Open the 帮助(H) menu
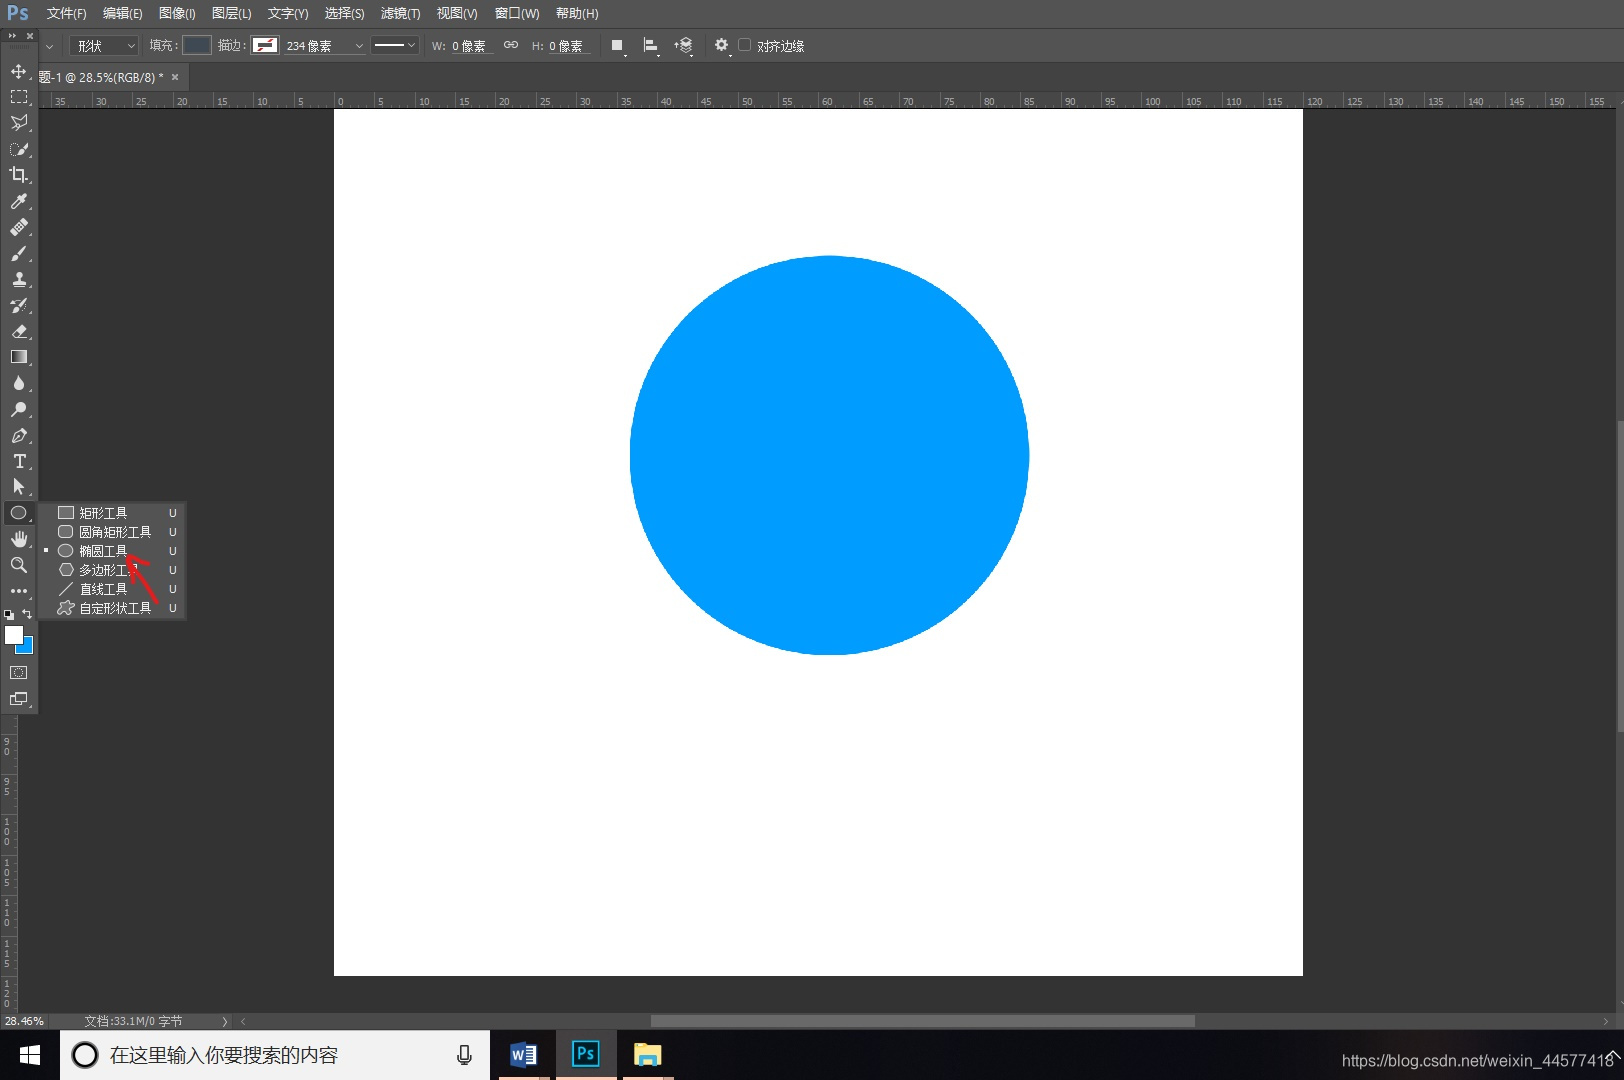This screenshot has height=1080, width=1624. point(577,14)
